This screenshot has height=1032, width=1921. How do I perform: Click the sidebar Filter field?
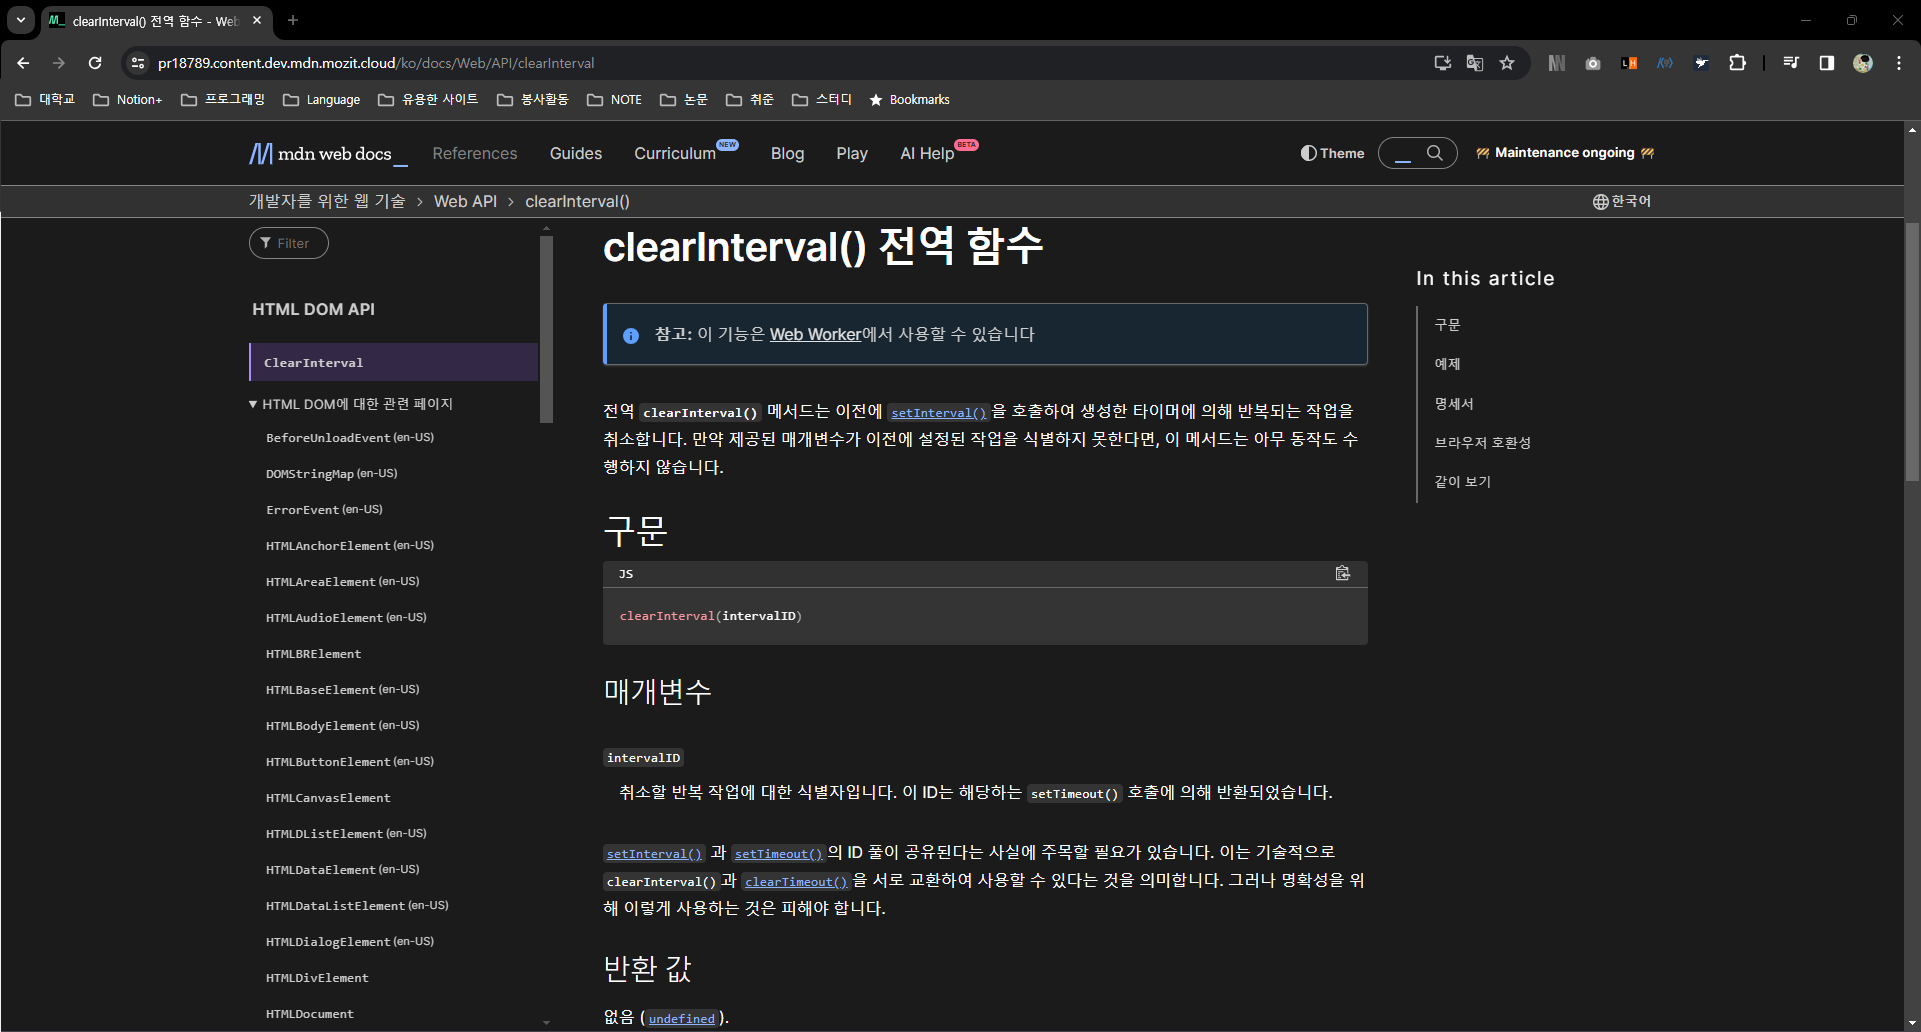289,243
